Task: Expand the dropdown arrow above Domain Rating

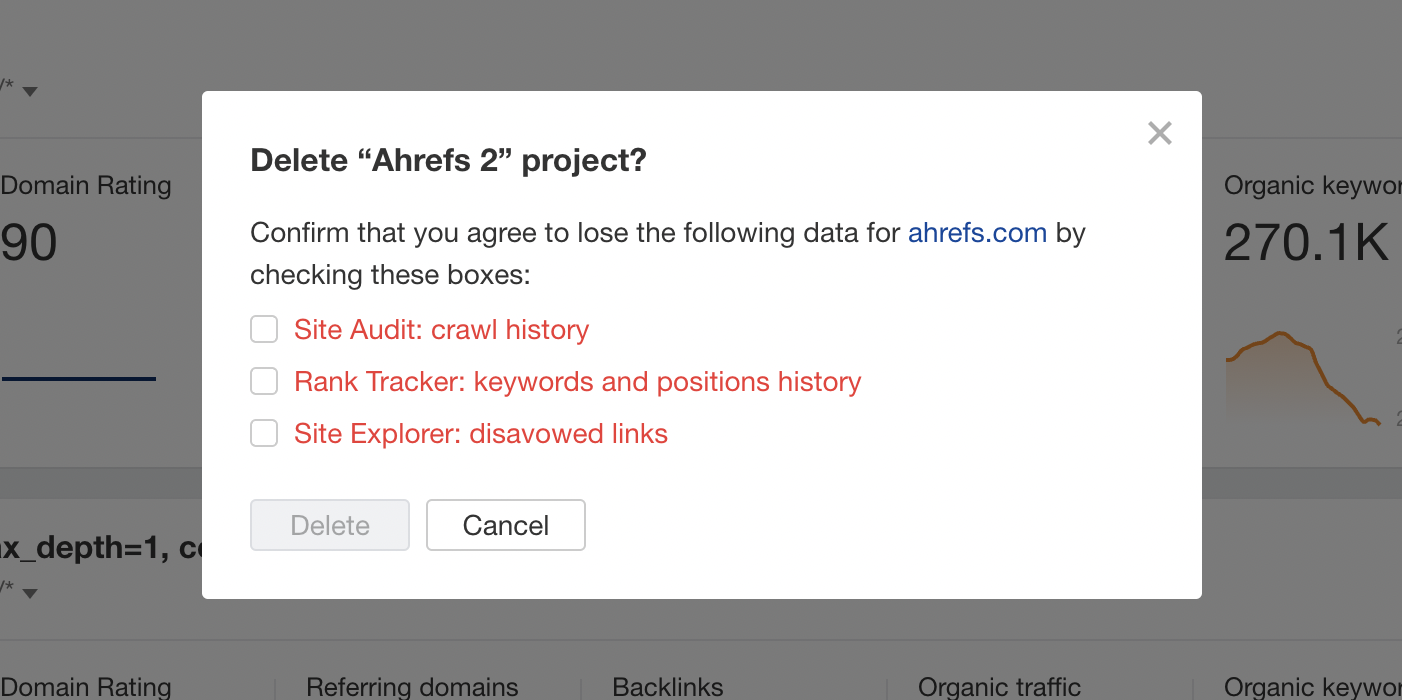Action: [30, 91]
